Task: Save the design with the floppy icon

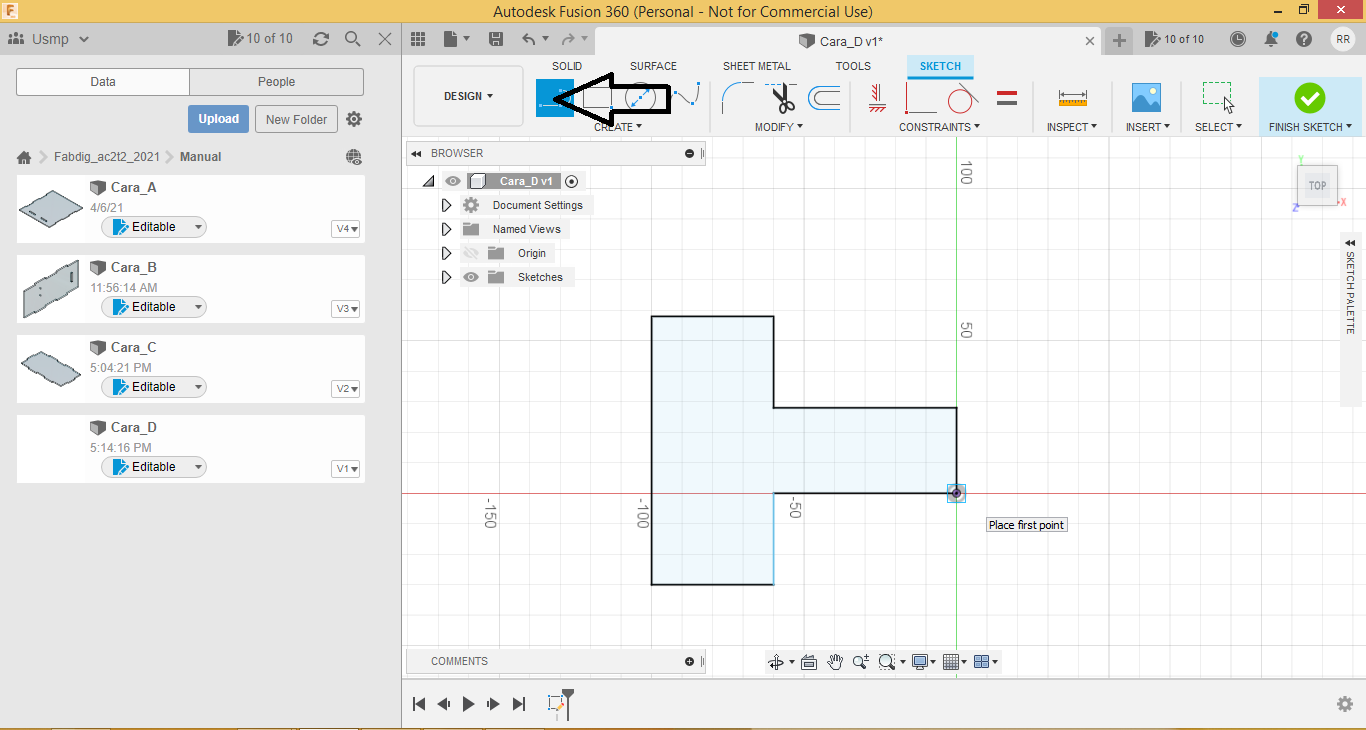Action: coord(496,39)
